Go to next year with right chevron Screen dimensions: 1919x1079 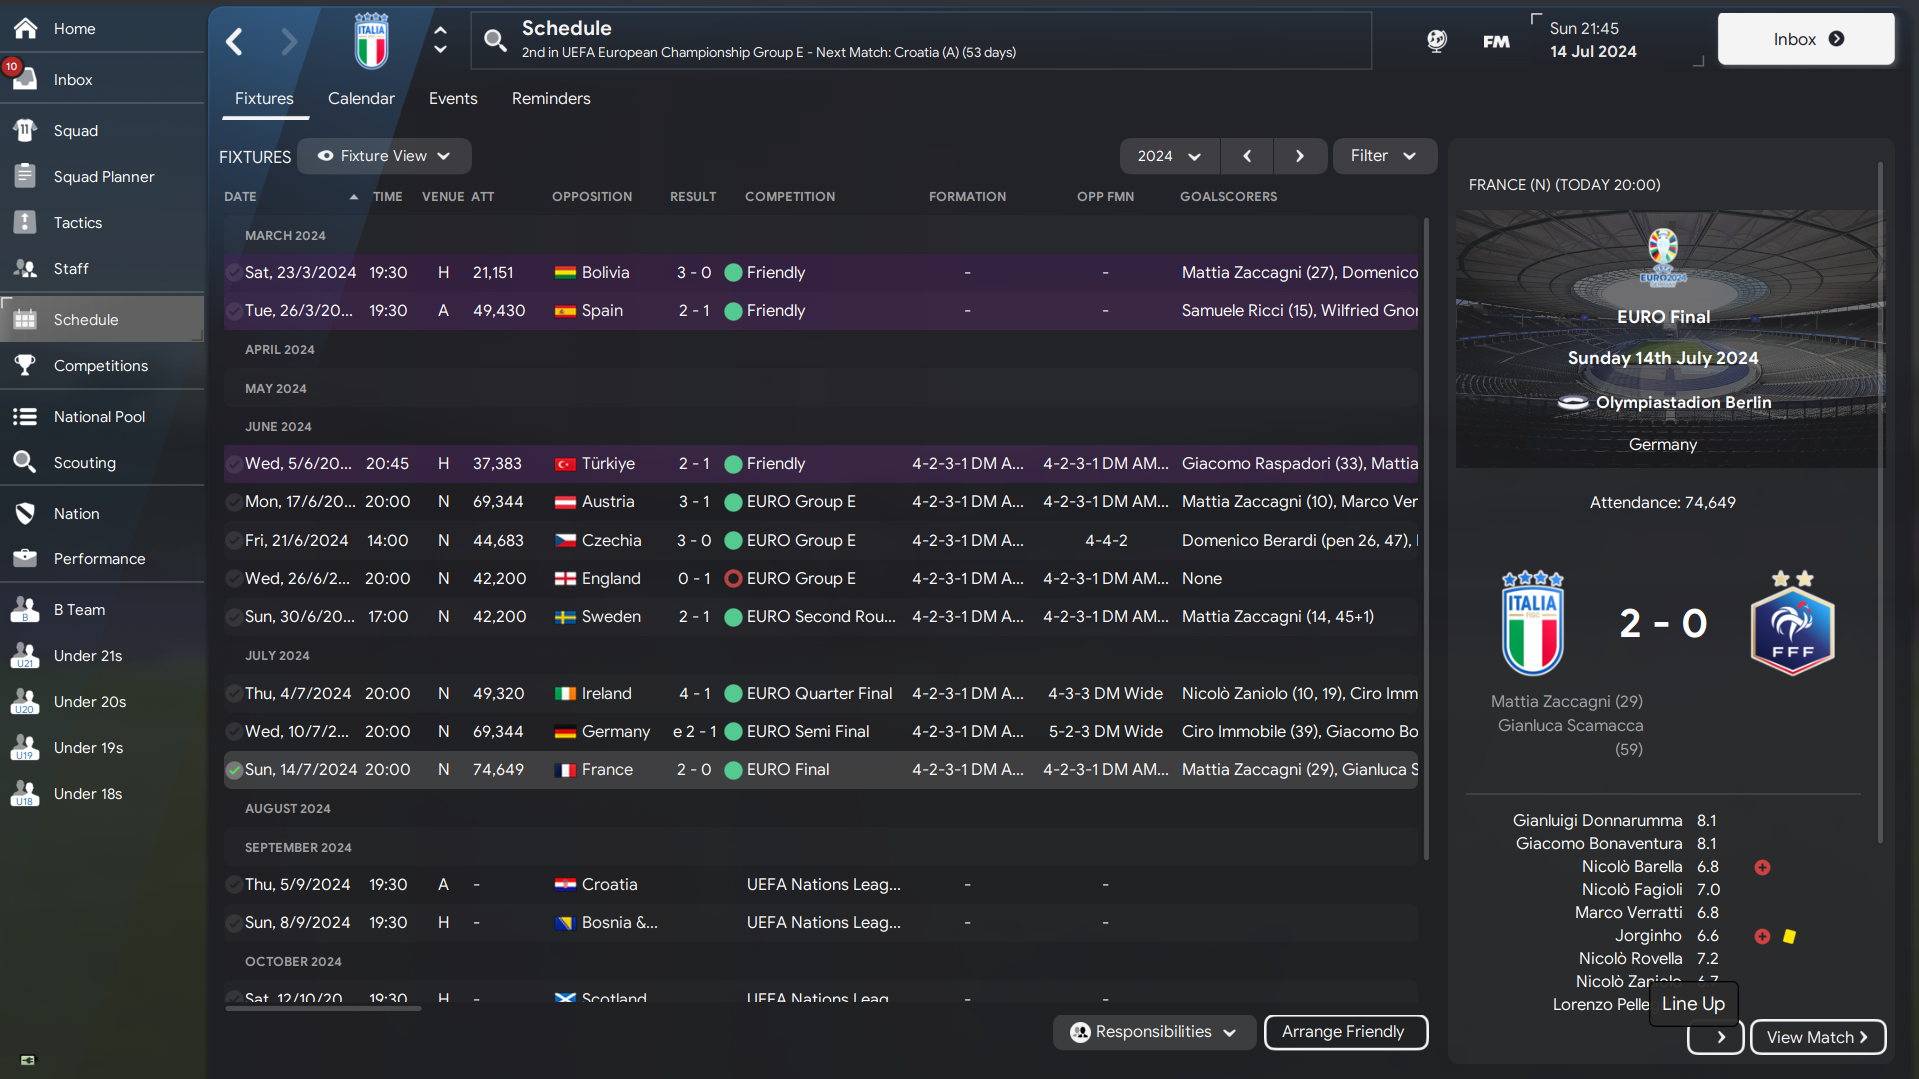pyautogui.click(x=1300, y=156)
